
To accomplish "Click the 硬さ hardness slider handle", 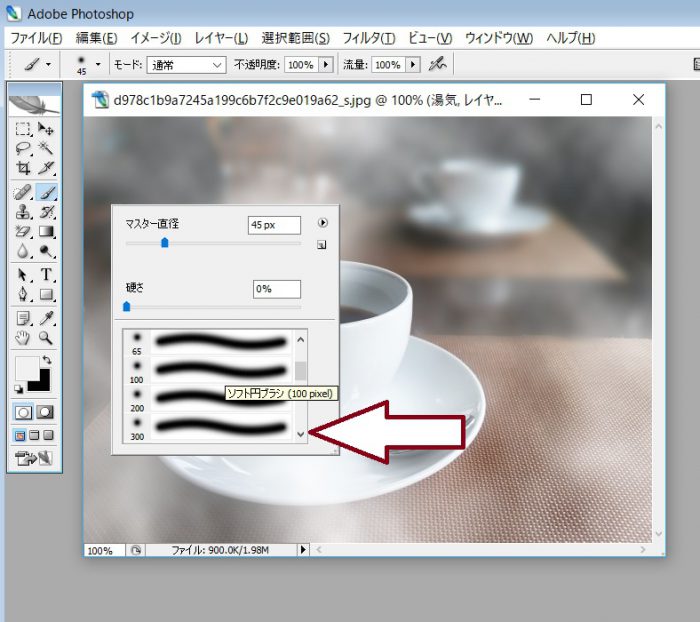I will [x=127, y=306].
